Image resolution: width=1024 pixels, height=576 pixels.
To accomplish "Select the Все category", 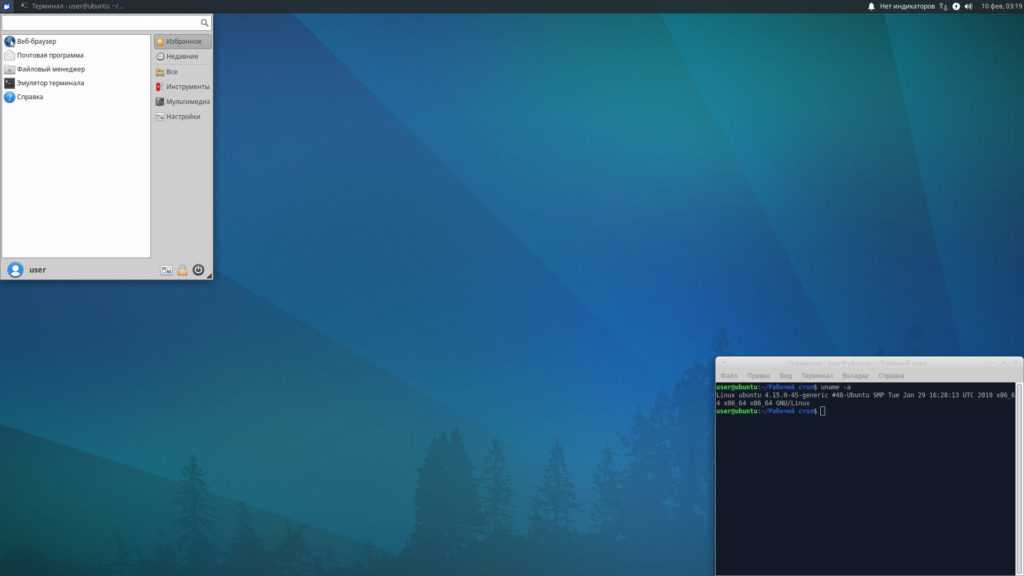I will click(x=182, y=72).
